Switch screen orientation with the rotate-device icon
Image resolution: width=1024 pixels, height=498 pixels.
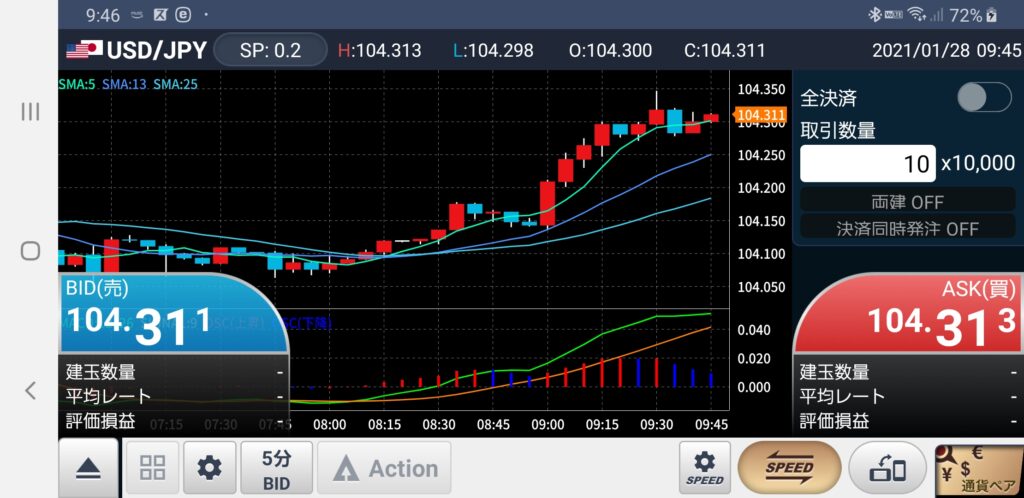(887, 468)
